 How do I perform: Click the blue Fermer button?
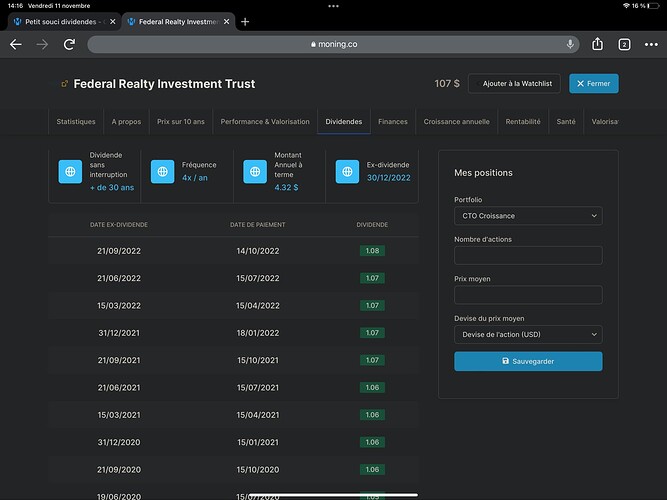coord(594,84)
